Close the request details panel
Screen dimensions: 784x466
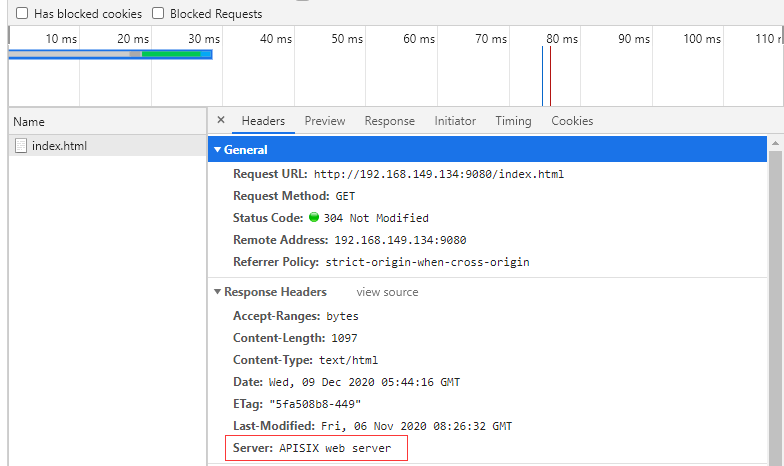pyautogui.click(x=221, y=121)
